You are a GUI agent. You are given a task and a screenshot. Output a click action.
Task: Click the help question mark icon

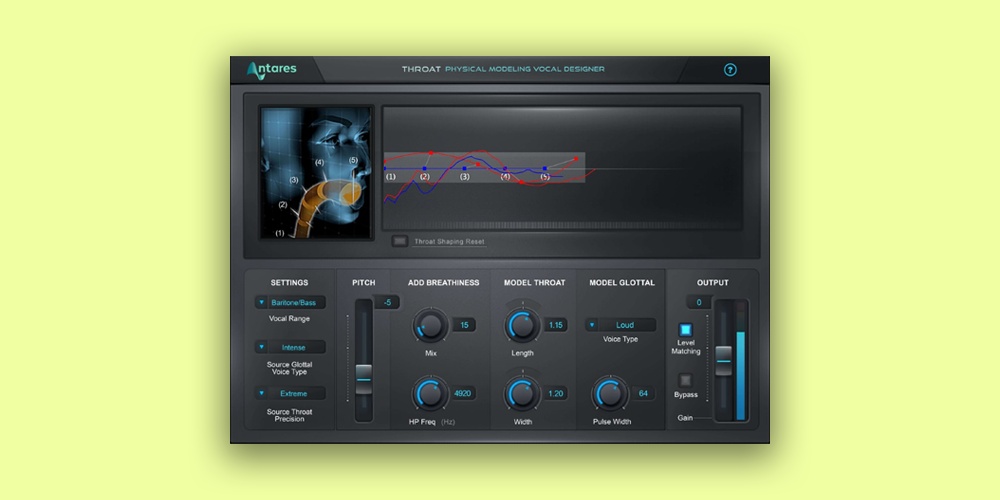coord(730,70)
